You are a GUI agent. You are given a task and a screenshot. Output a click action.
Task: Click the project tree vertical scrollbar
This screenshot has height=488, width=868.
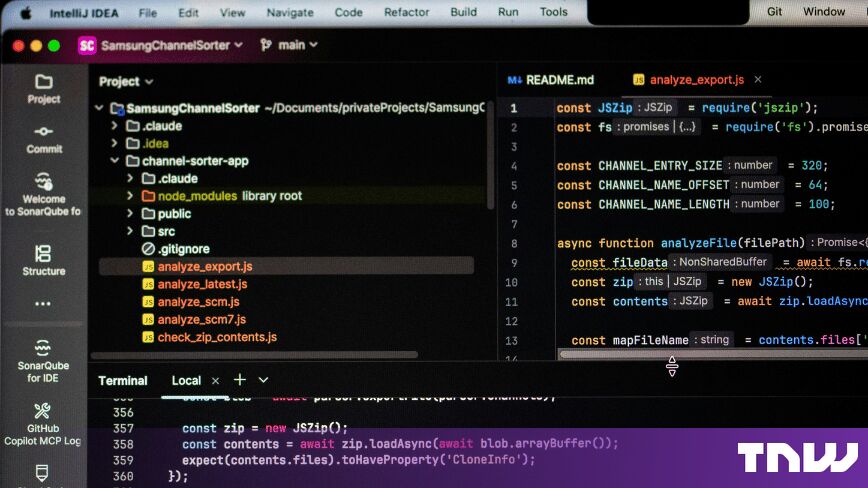coord(490,154)
